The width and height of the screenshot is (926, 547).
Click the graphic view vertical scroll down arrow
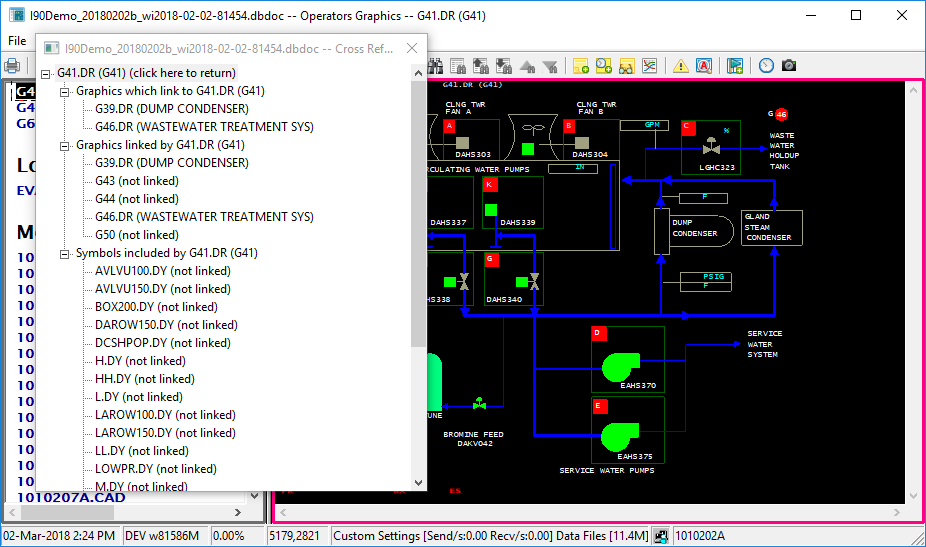pos(913,496)
